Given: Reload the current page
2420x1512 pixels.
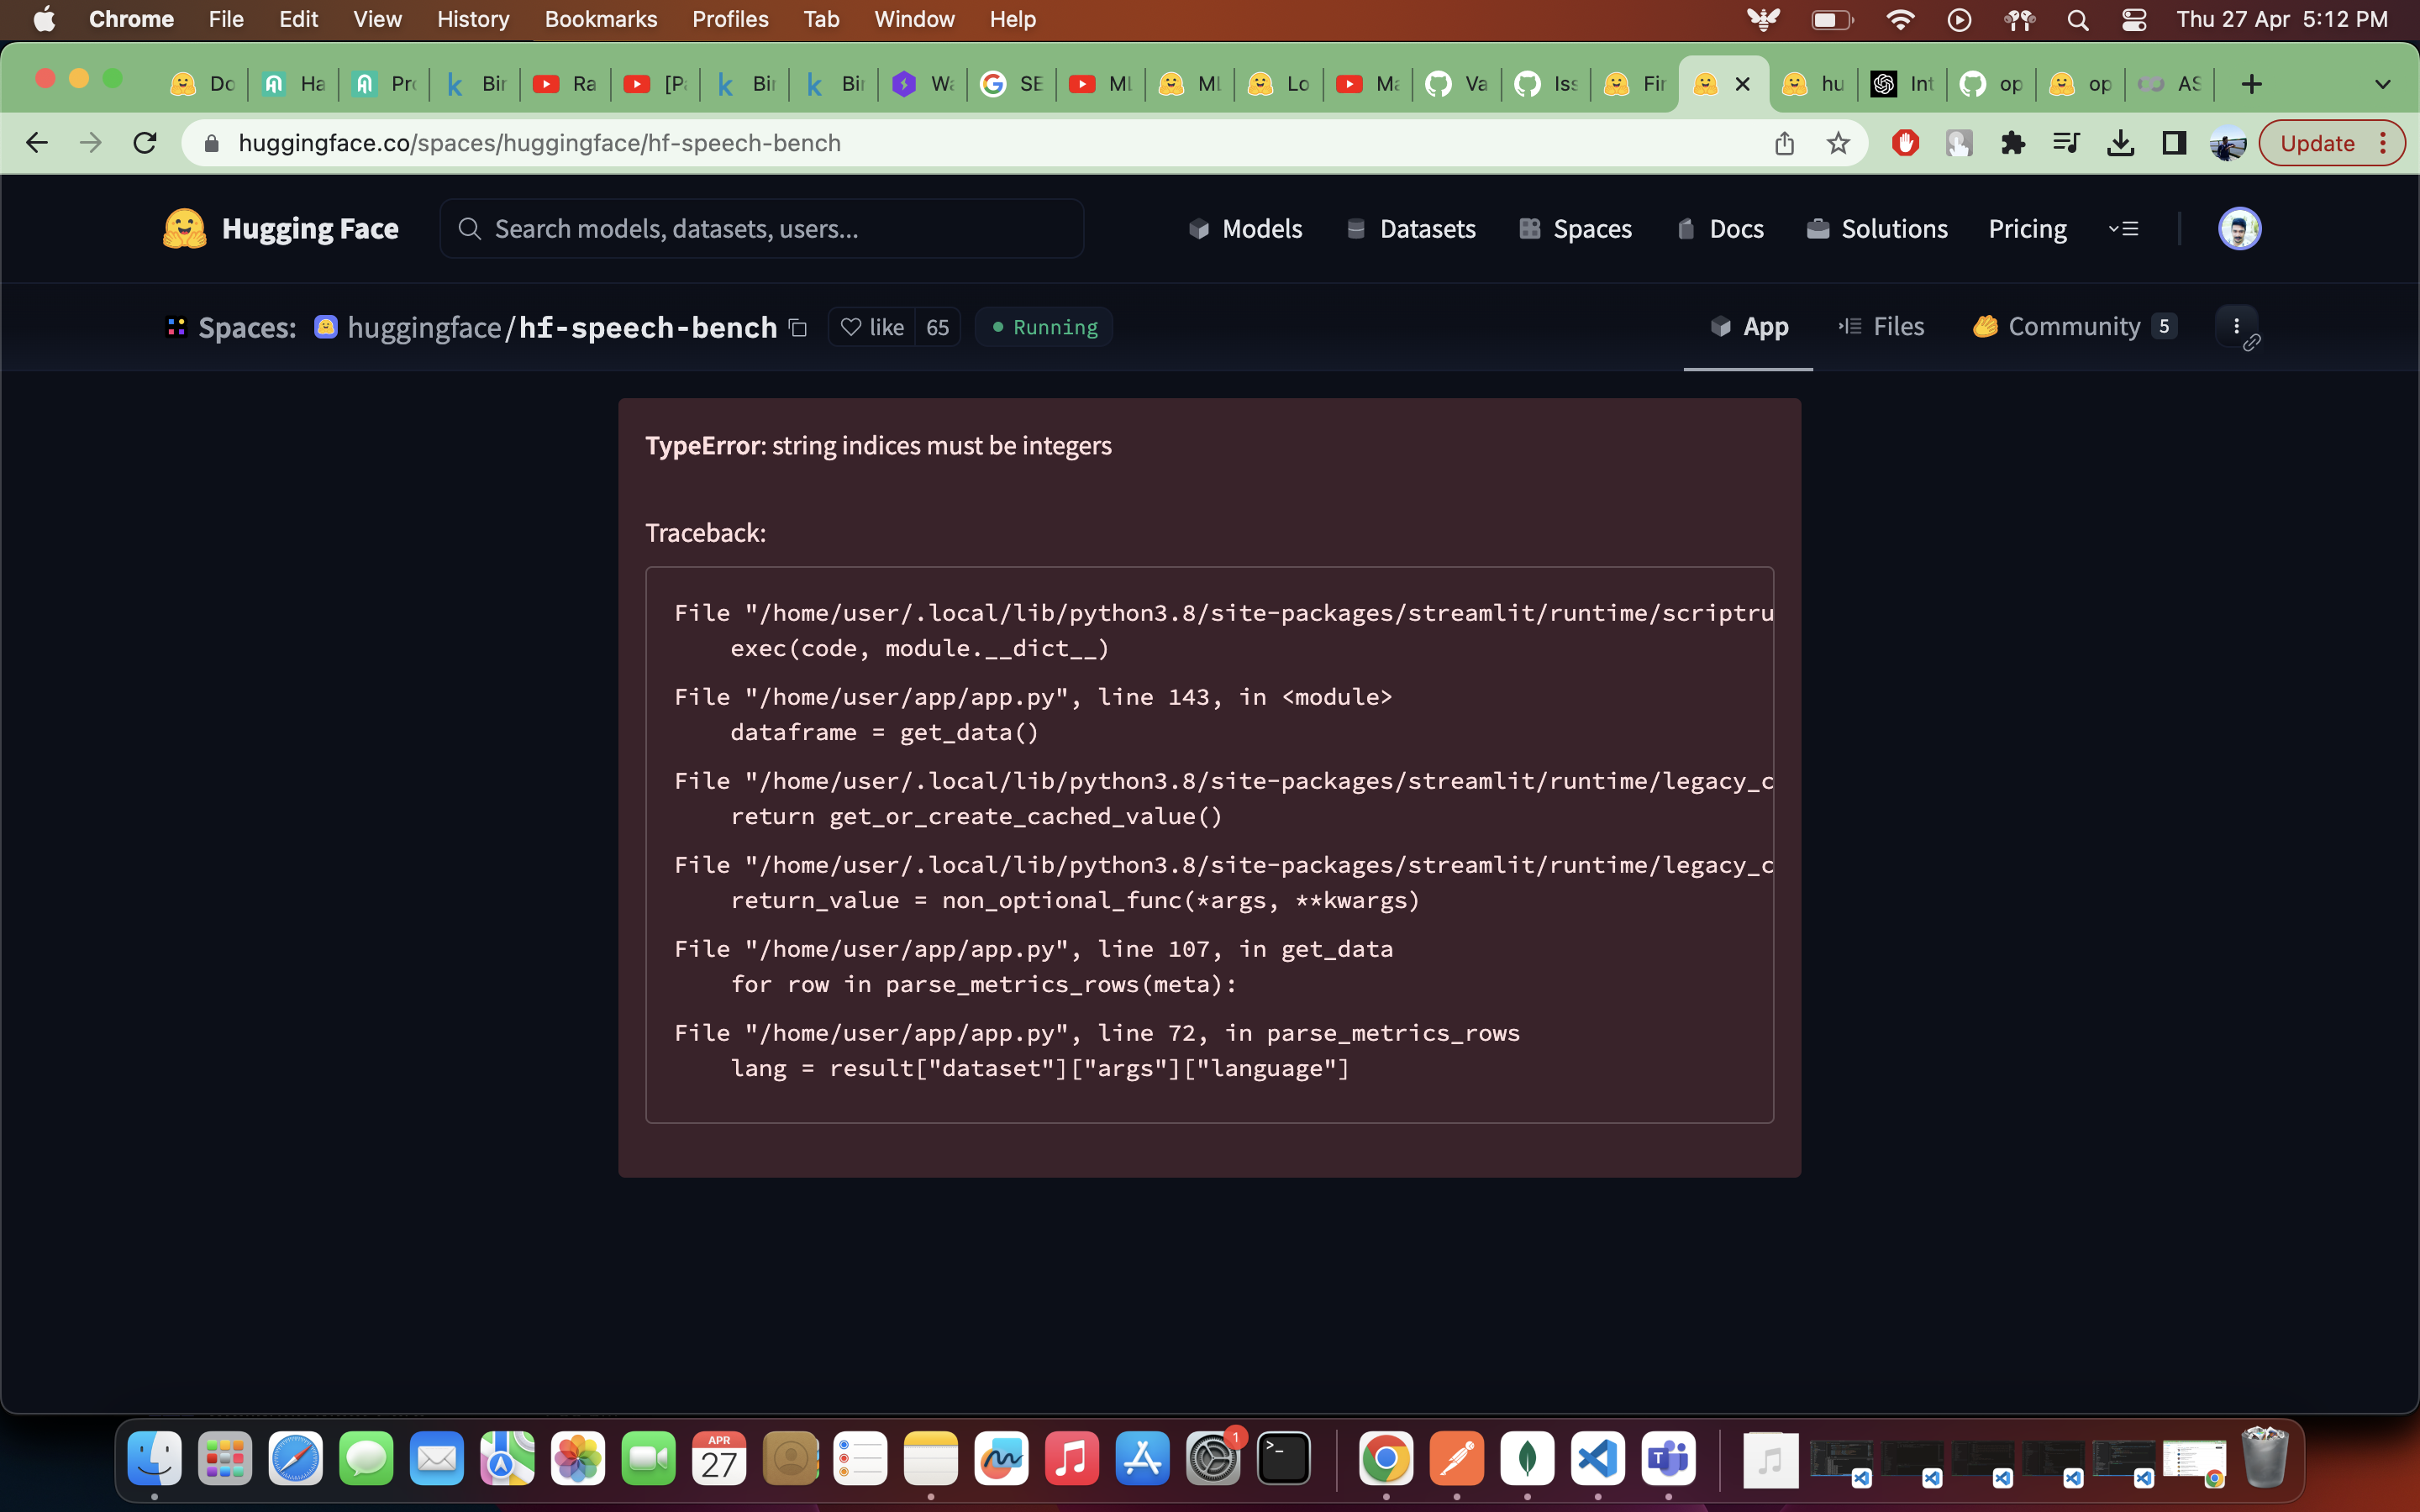Looking at the screenshot, I should (145, 143).
